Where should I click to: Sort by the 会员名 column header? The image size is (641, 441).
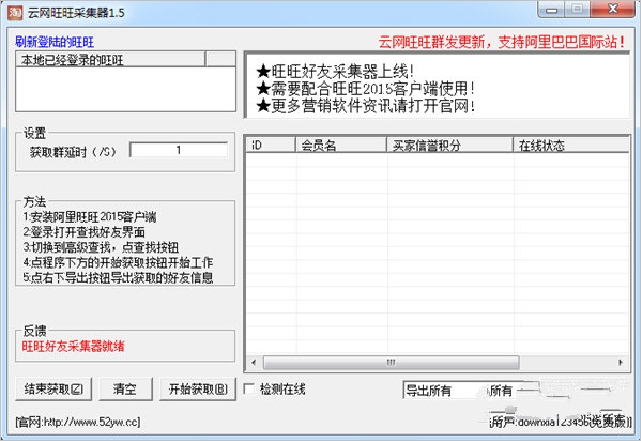coord(341,145)
